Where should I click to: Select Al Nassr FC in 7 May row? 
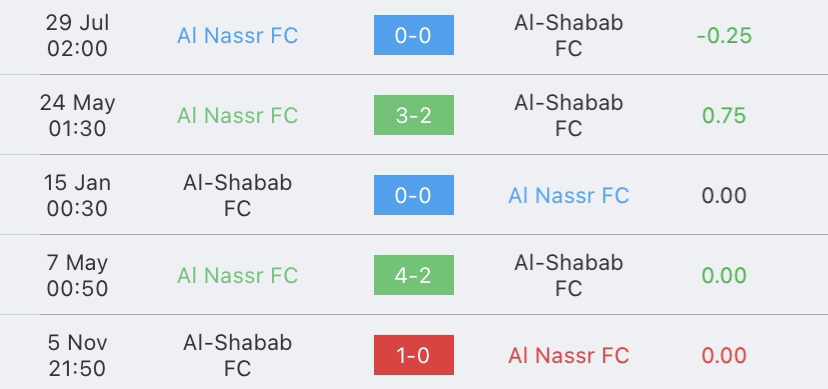click(x=238, y=276)
